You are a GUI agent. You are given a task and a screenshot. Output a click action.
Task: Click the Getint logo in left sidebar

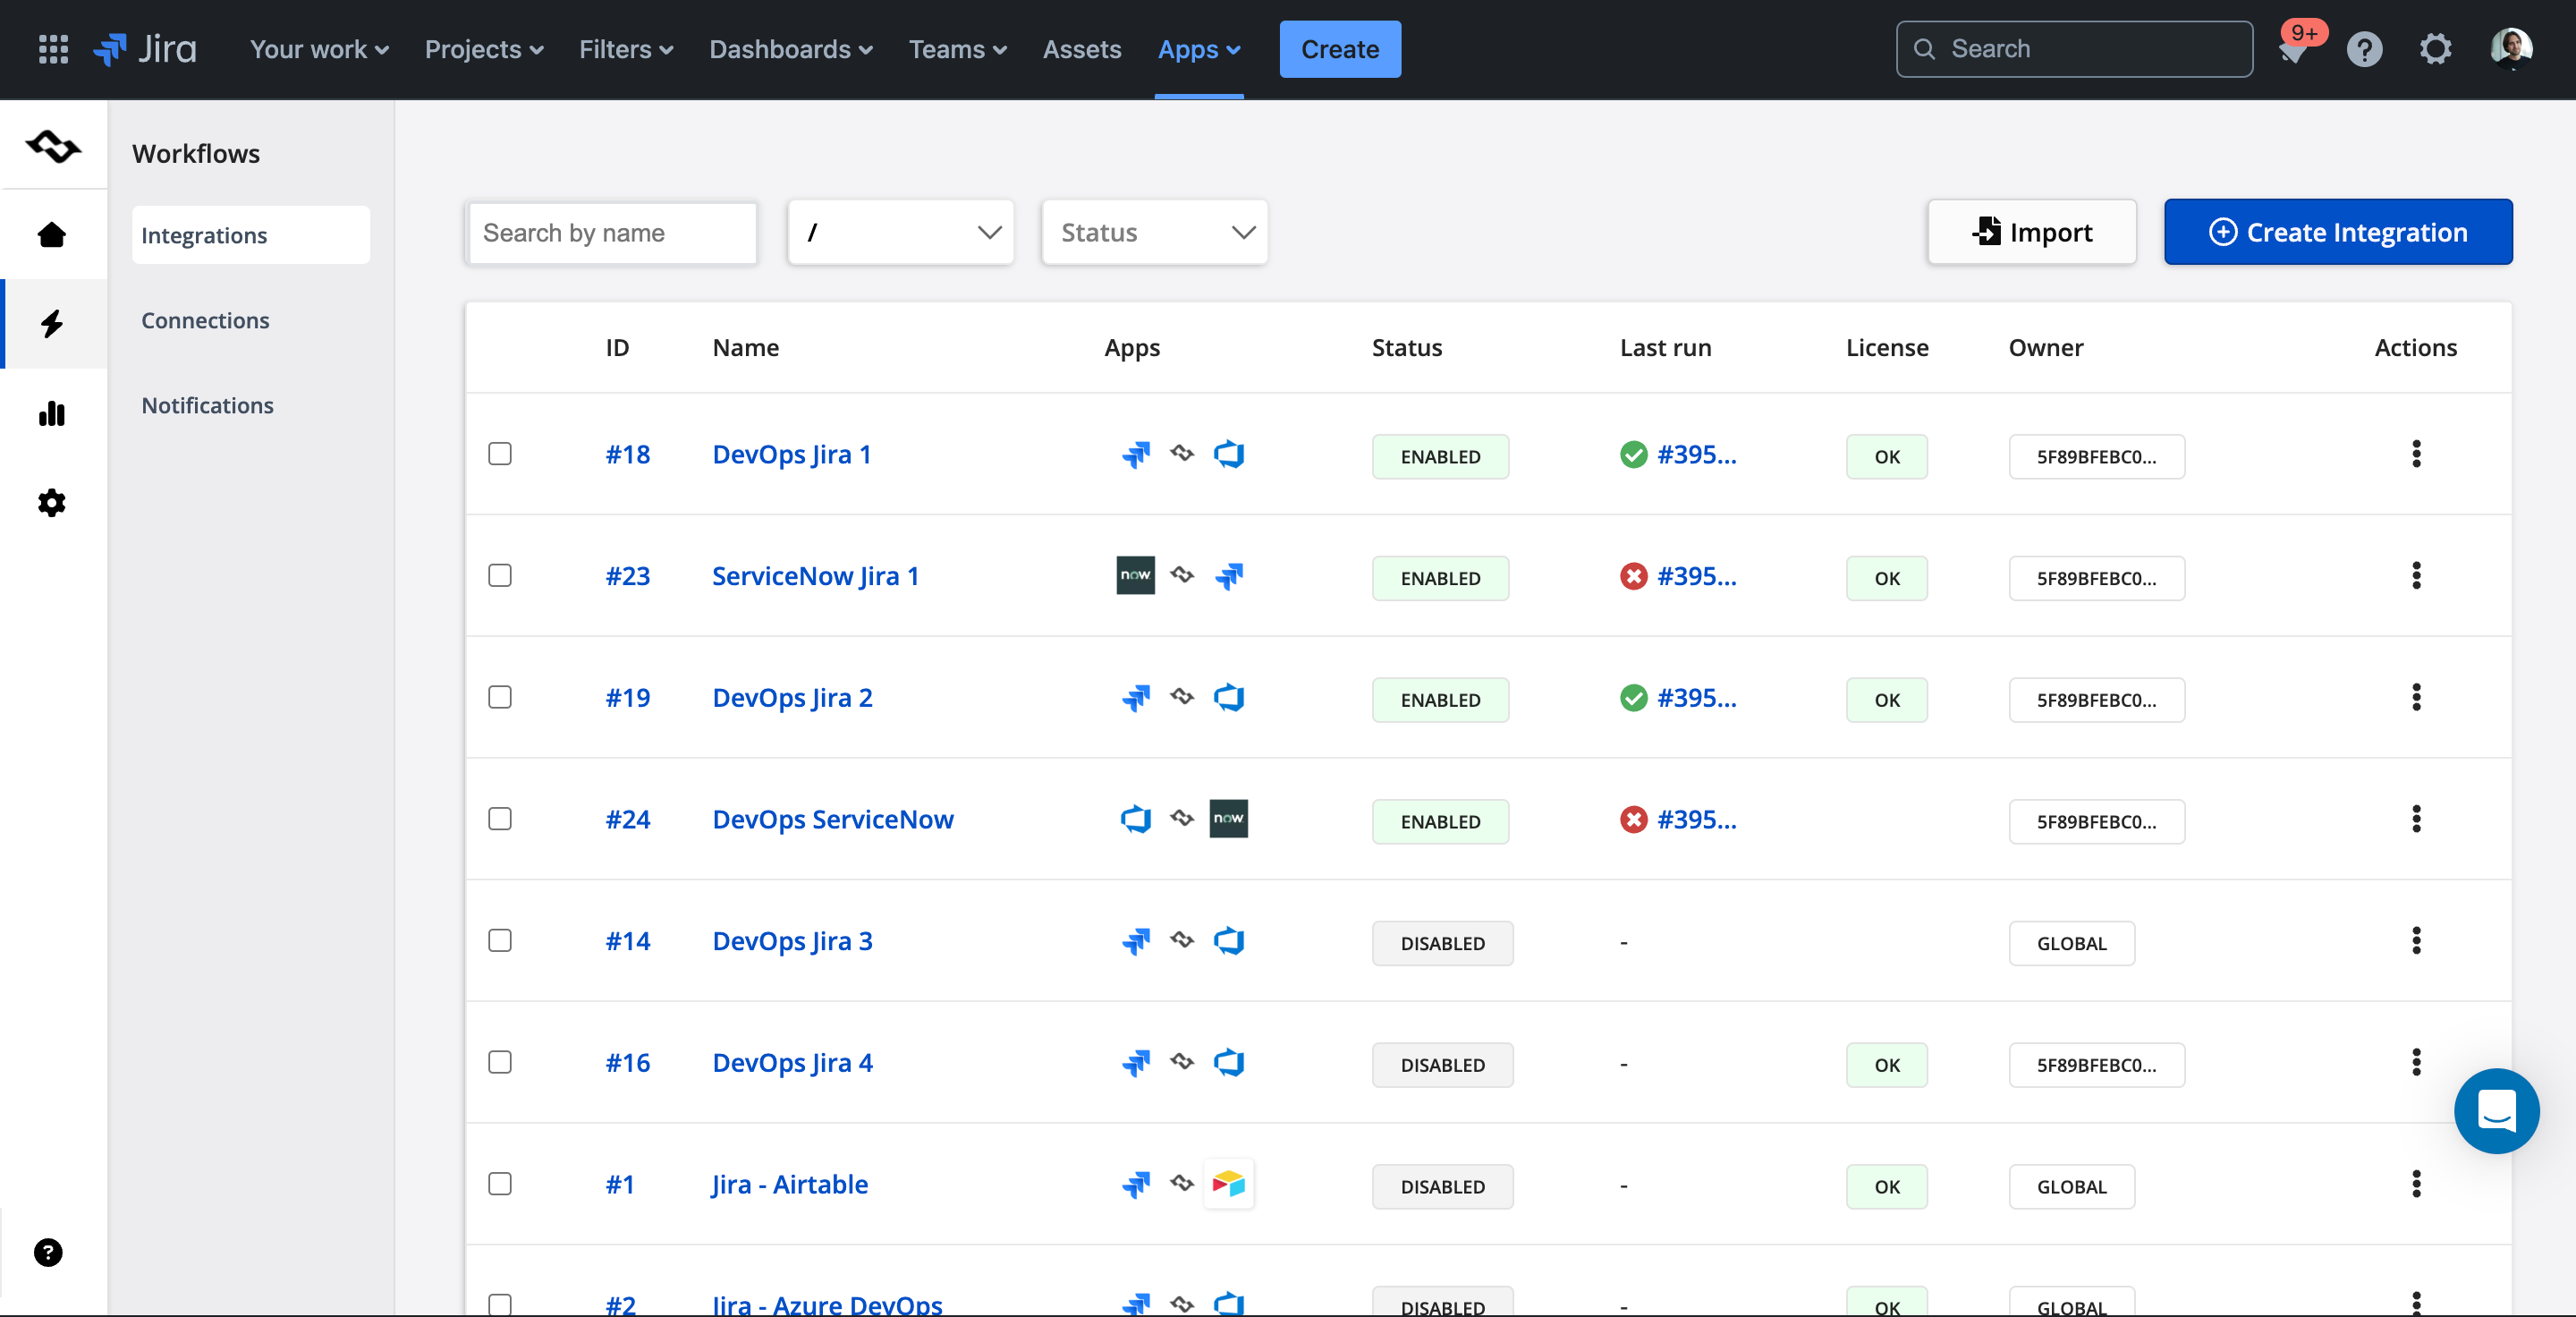[54, 147]
